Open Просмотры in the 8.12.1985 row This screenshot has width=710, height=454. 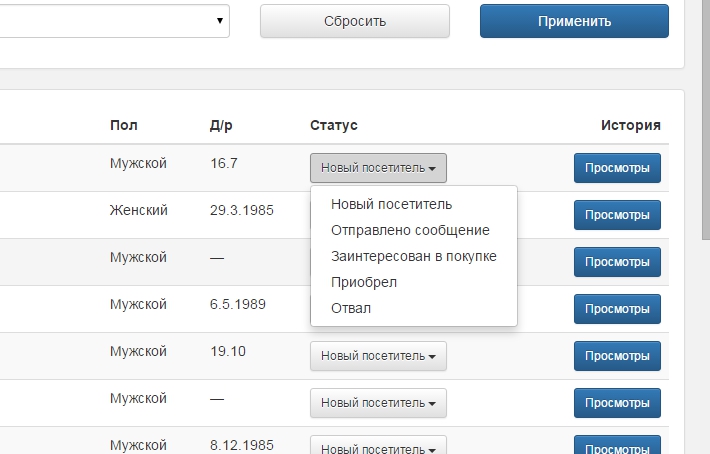click(x=617, y=446)
